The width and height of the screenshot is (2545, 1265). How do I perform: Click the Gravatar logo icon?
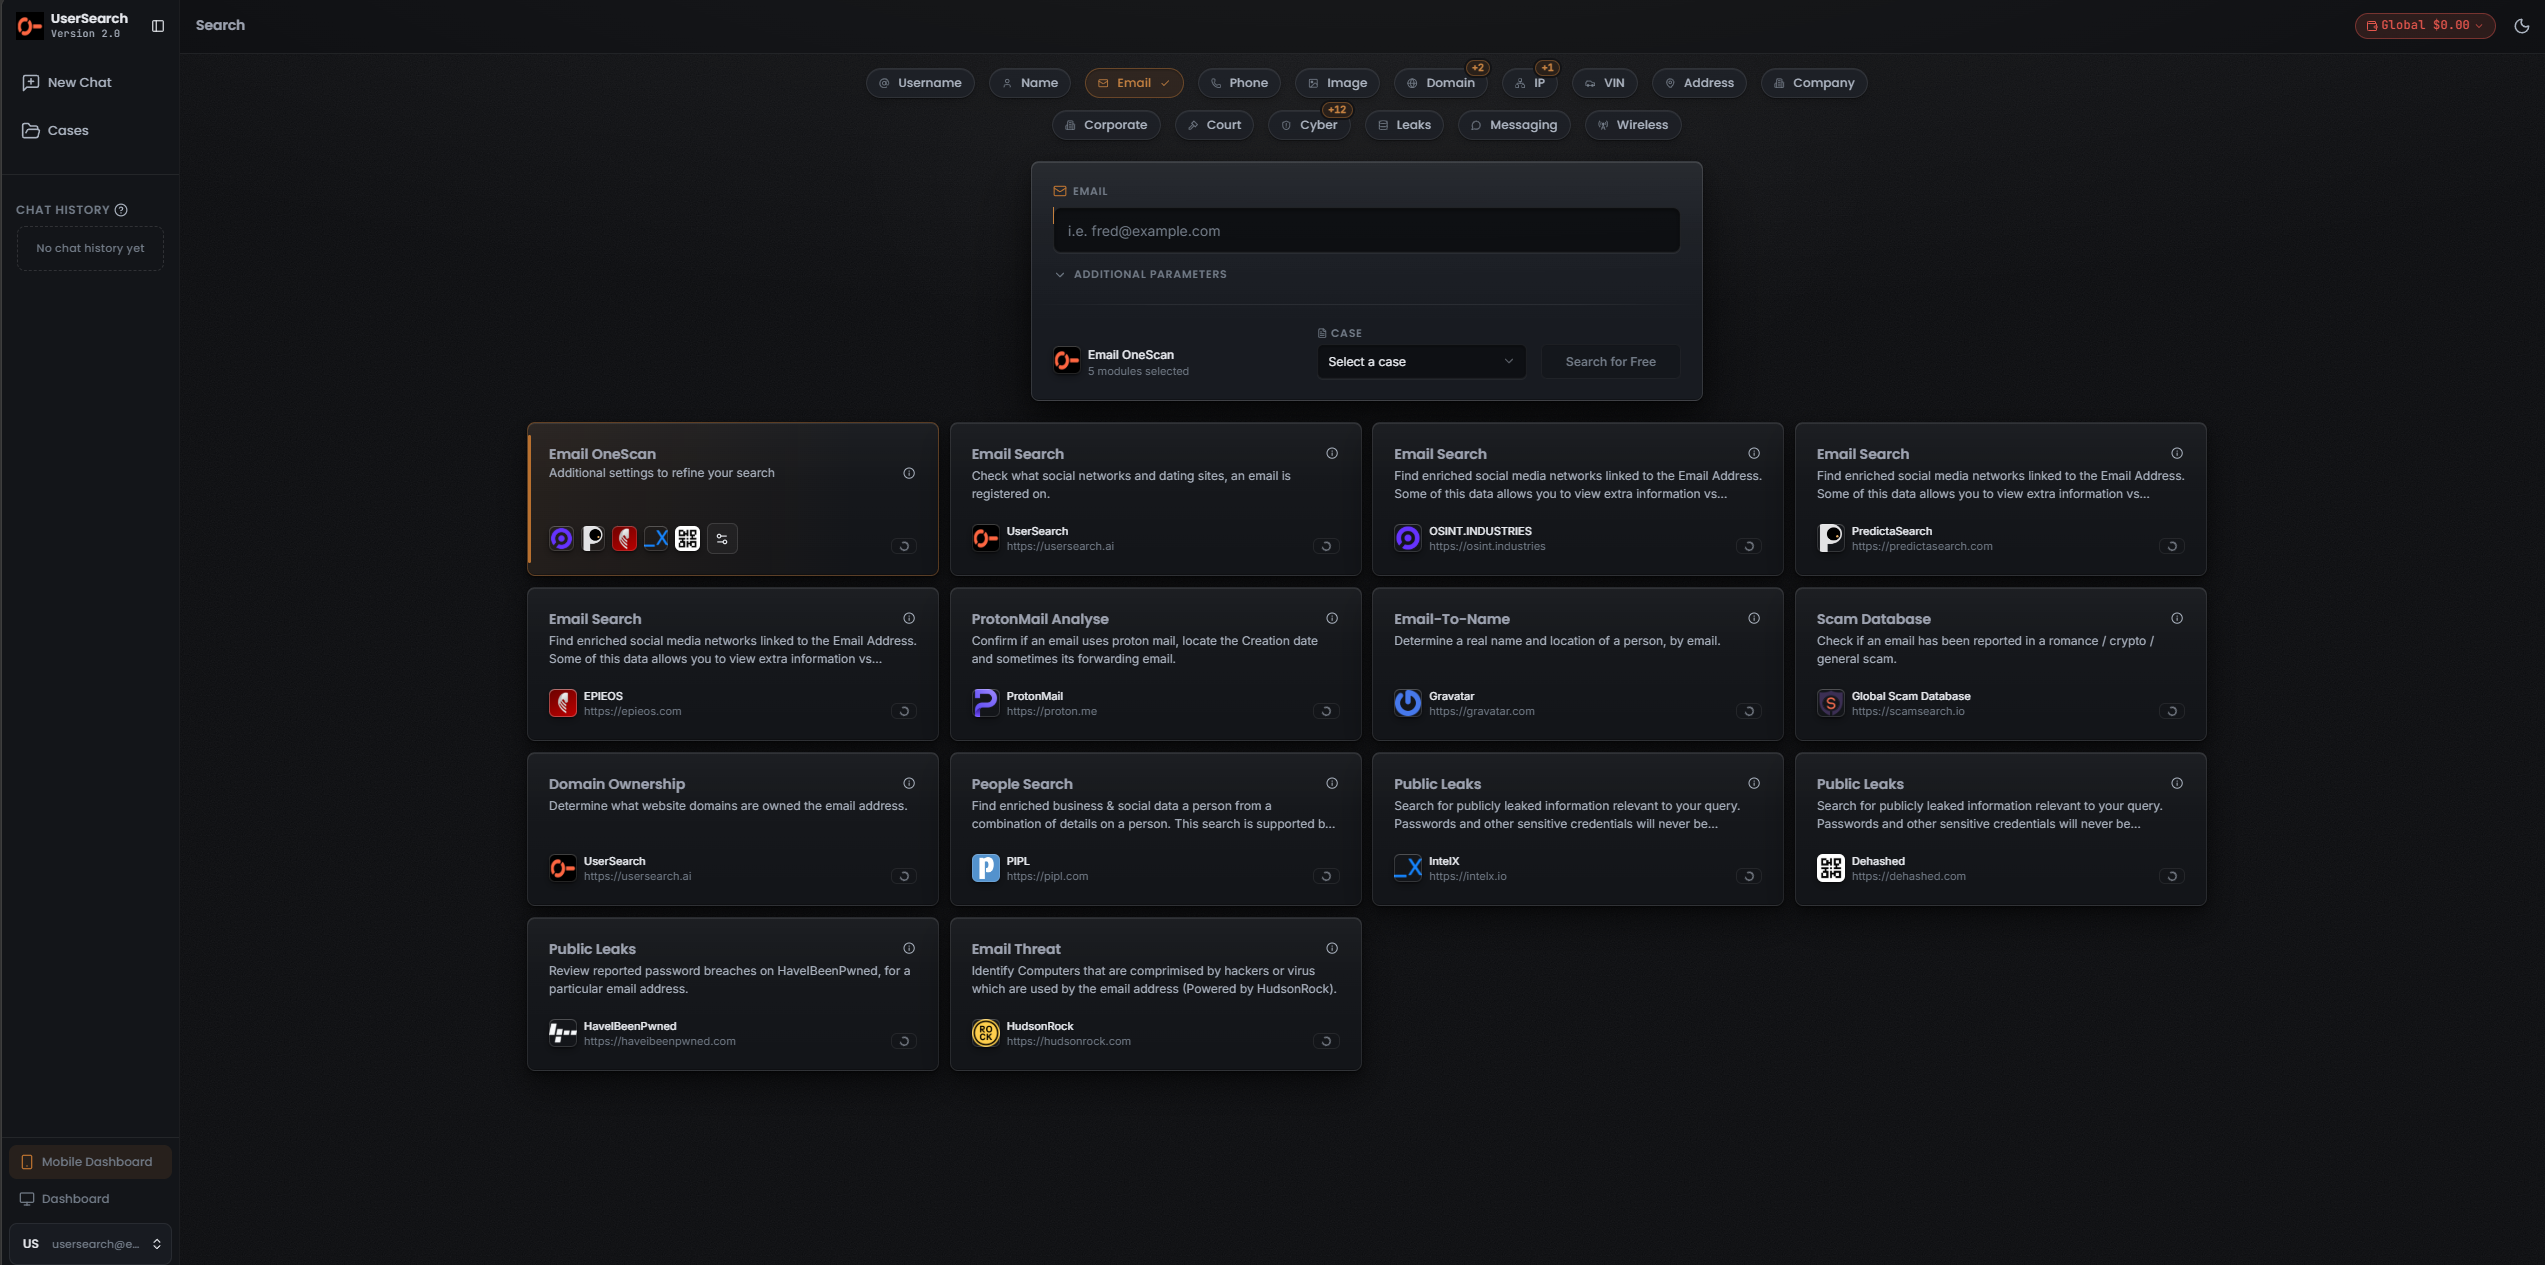click(1408, 703)
